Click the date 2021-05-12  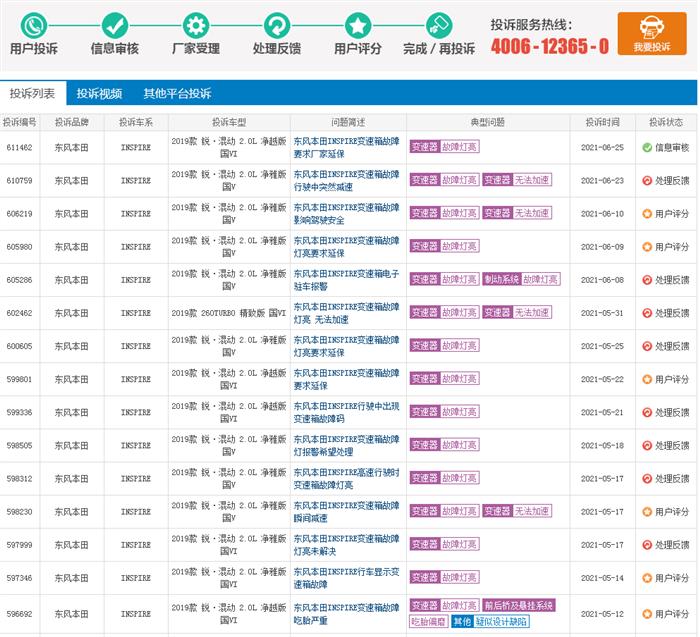(602, 614)
